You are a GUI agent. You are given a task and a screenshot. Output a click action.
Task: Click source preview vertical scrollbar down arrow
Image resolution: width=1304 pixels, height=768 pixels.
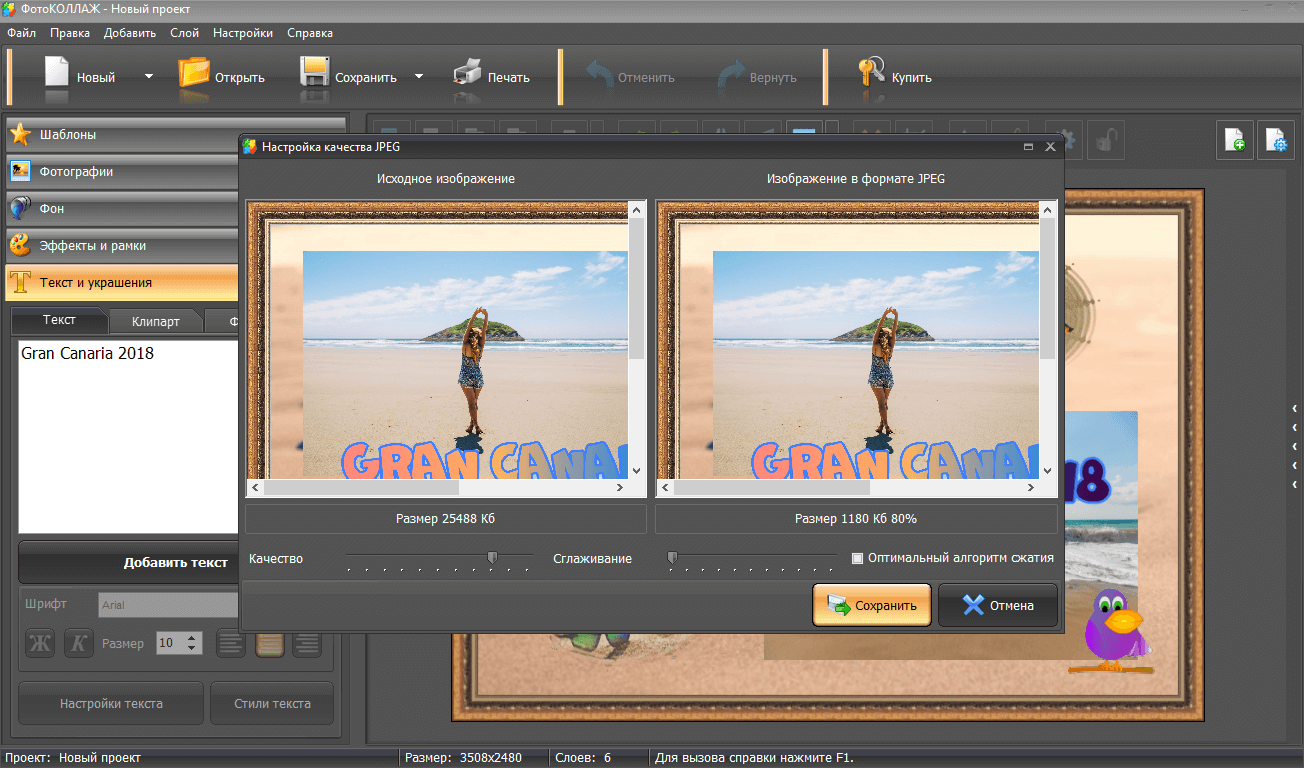point(637,470)
